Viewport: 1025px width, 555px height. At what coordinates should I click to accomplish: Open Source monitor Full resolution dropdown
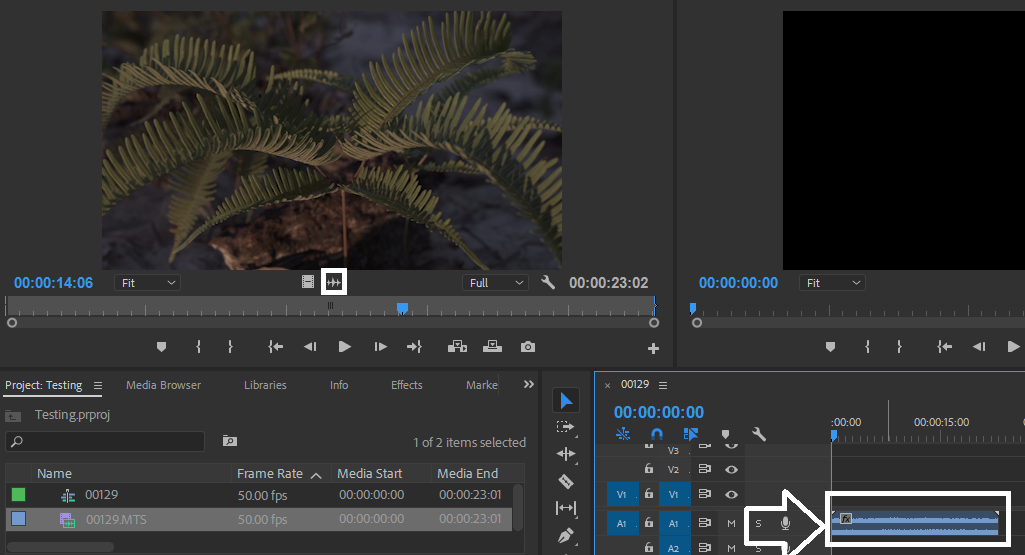pos(496,282)
